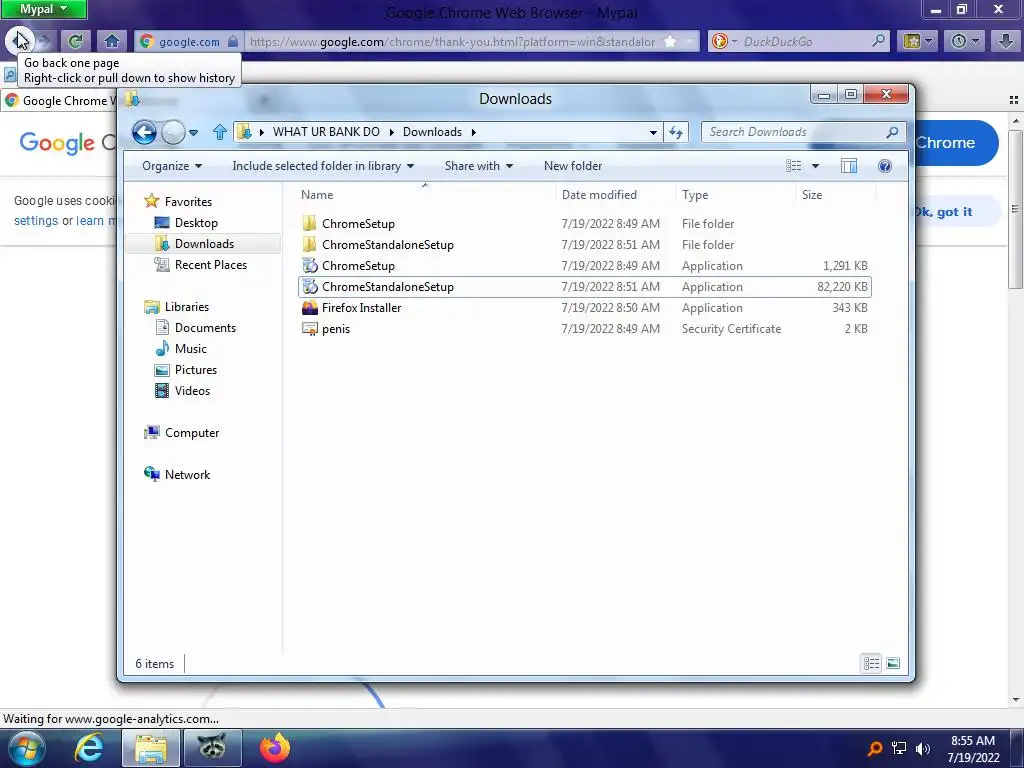Open Include selected folder in library dropdown
The image size is (1024, 768).
(323, 166)
